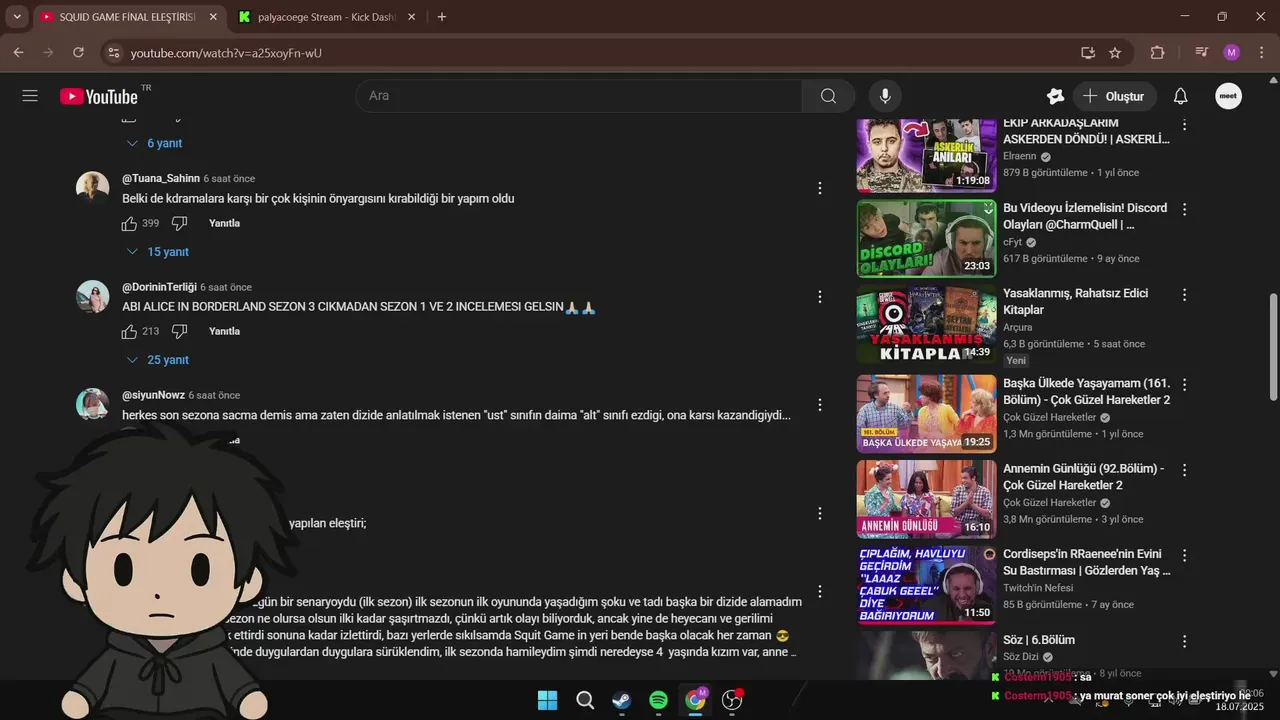This screenshot has height=720, width=1280.
Task: Bookmark this page with the star
Action: tap(1115, 52)
